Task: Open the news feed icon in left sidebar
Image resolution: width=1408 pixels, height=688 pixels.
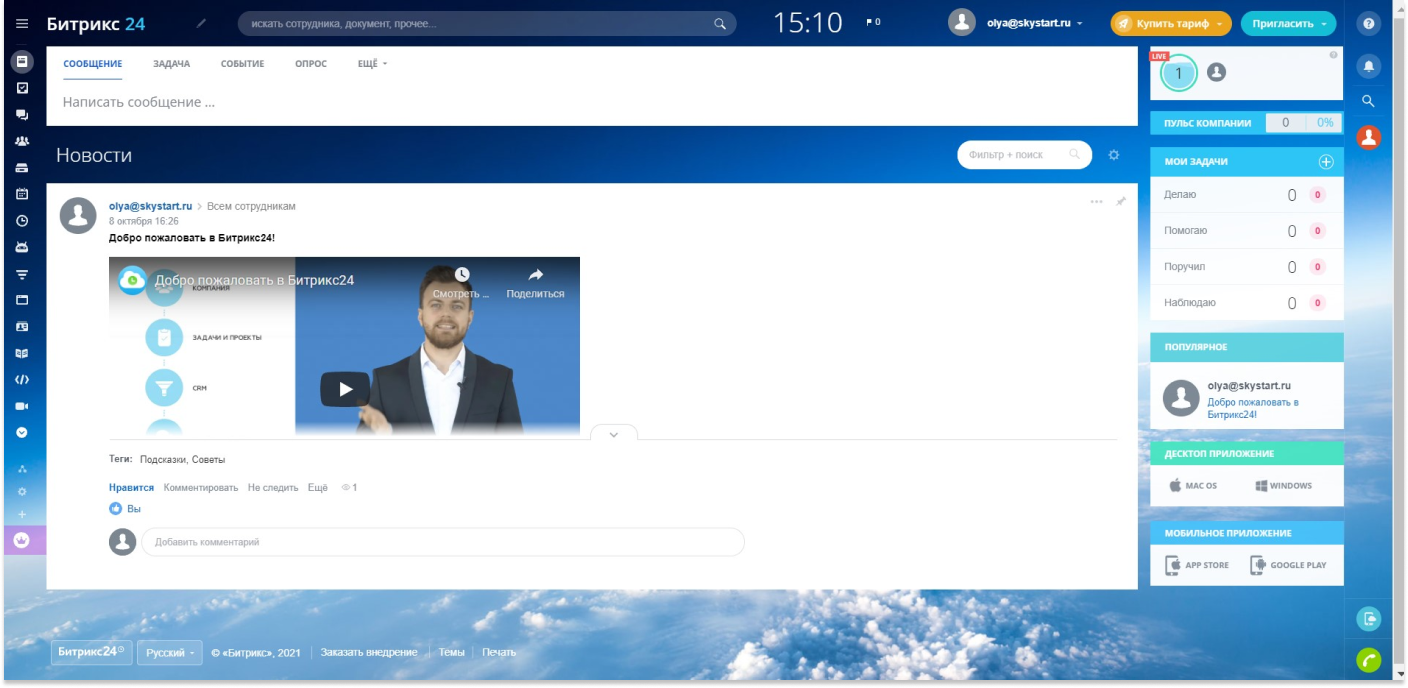Action: [22, 62]
